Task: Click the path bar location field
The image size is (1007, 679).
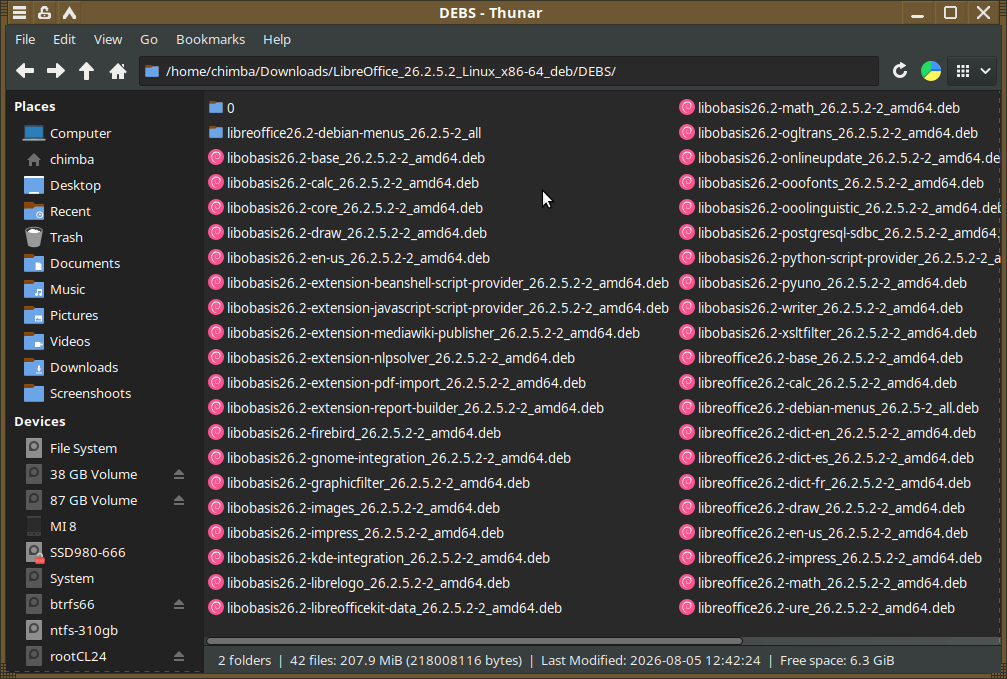Action: point(509,71)
